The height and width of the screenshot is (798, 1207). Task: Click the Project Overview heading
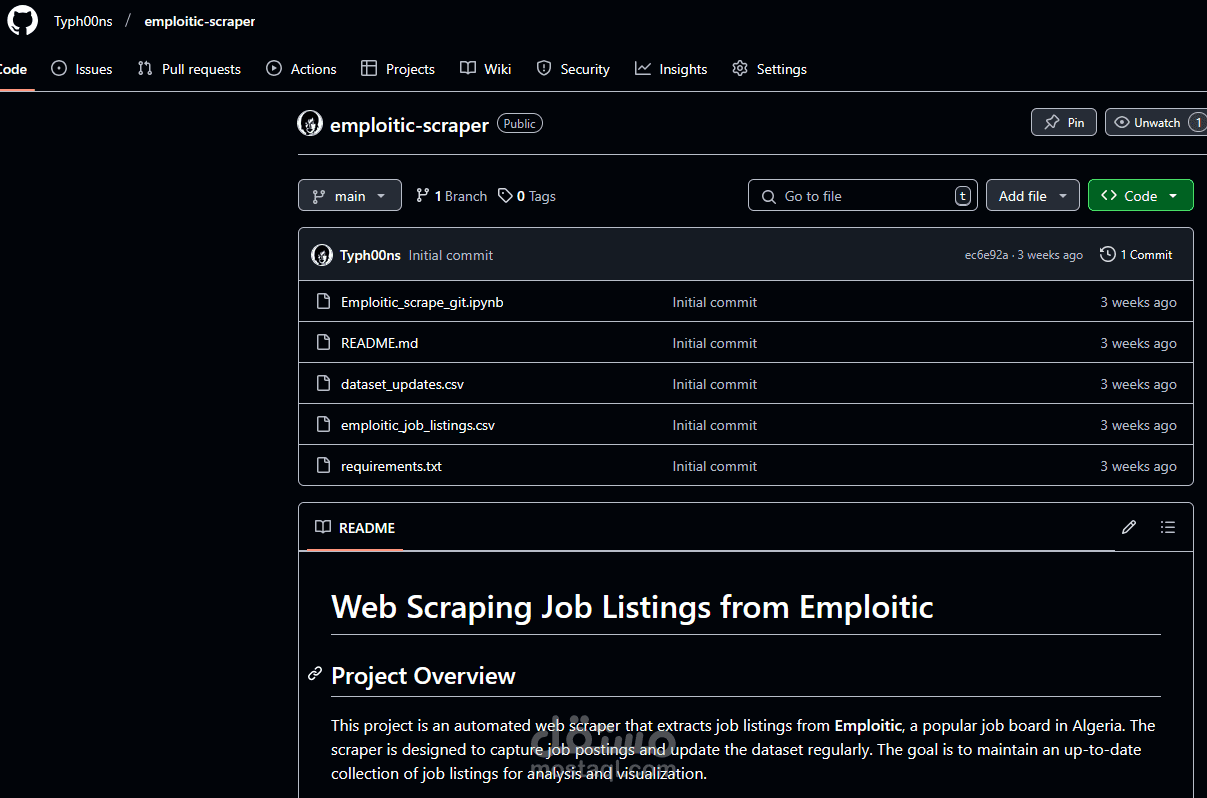tap(423, 676)
